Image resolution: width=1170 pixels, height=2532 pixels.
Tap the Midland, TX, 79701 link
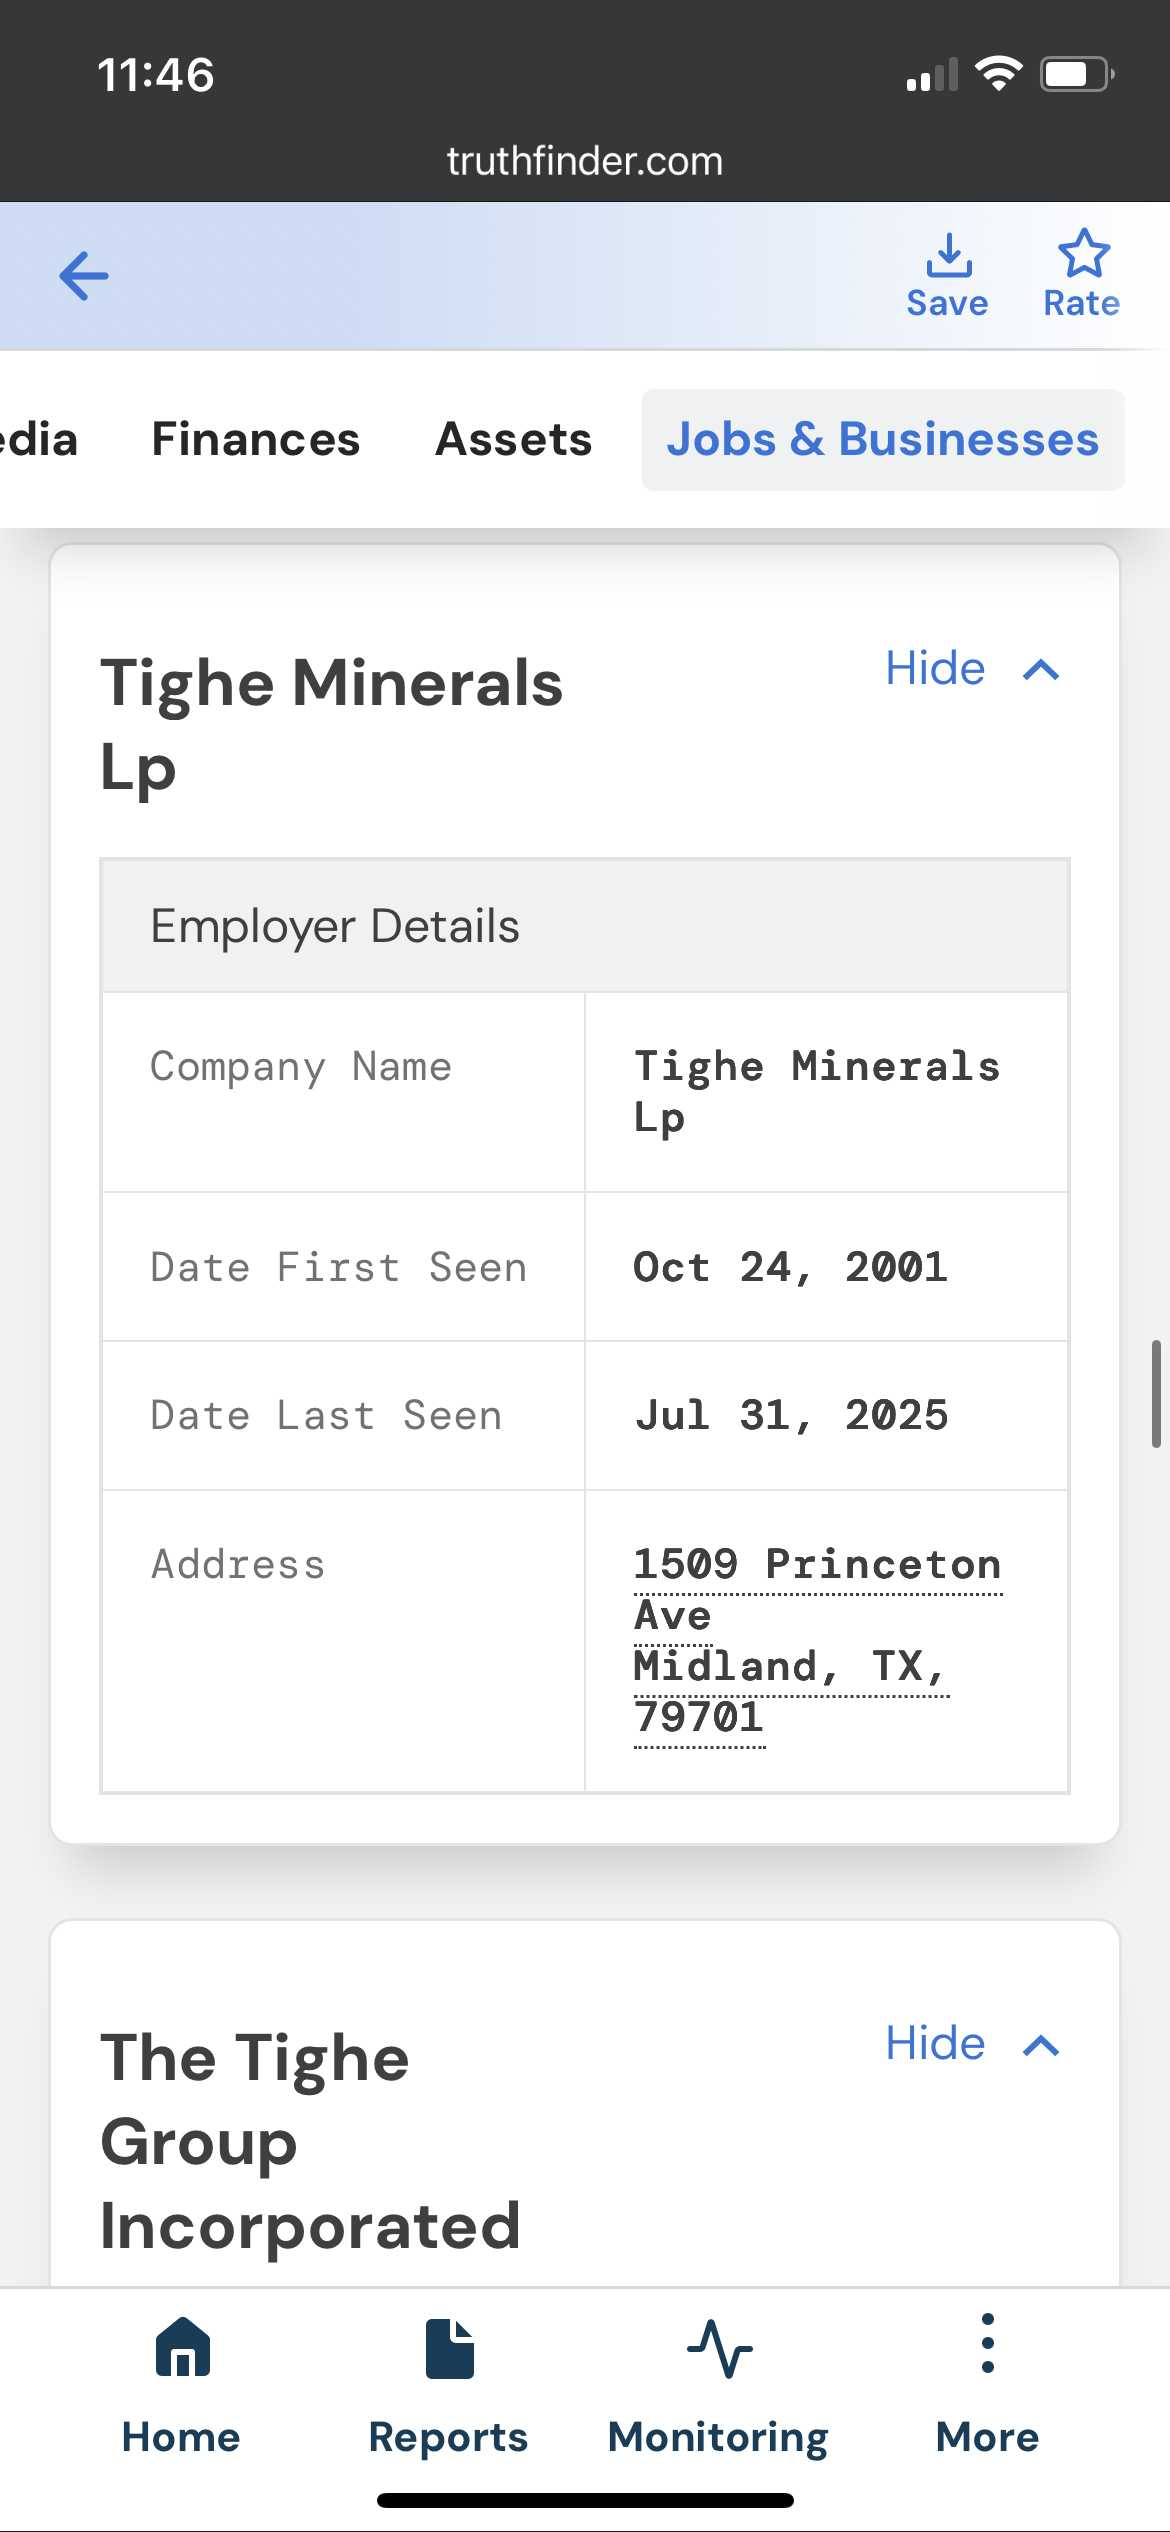[x=790, y=1668]
